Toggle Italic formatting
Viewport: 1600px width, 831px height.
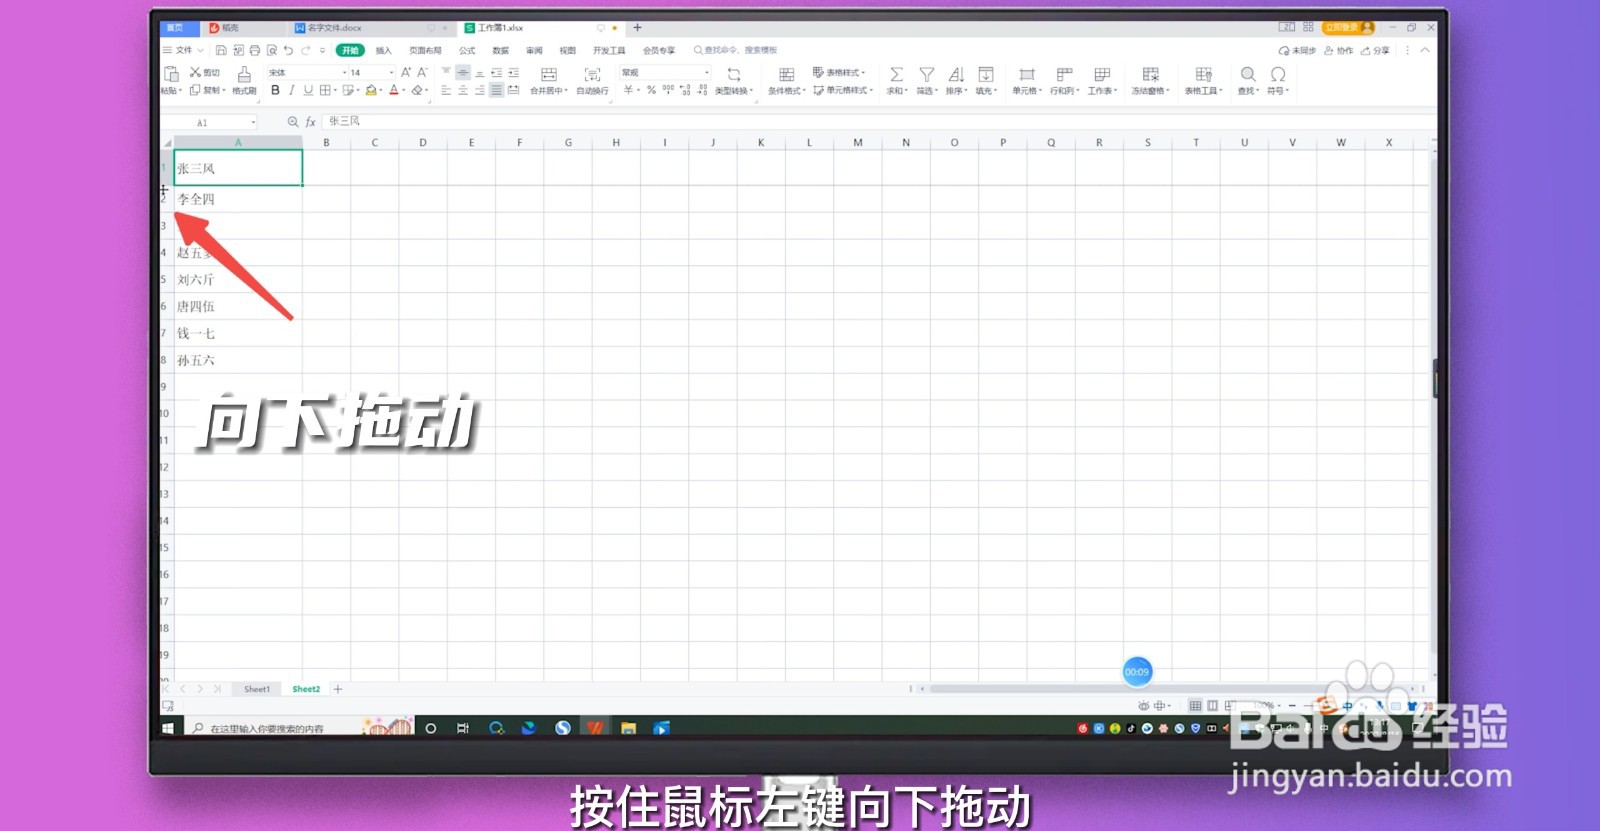coord(291,90)
